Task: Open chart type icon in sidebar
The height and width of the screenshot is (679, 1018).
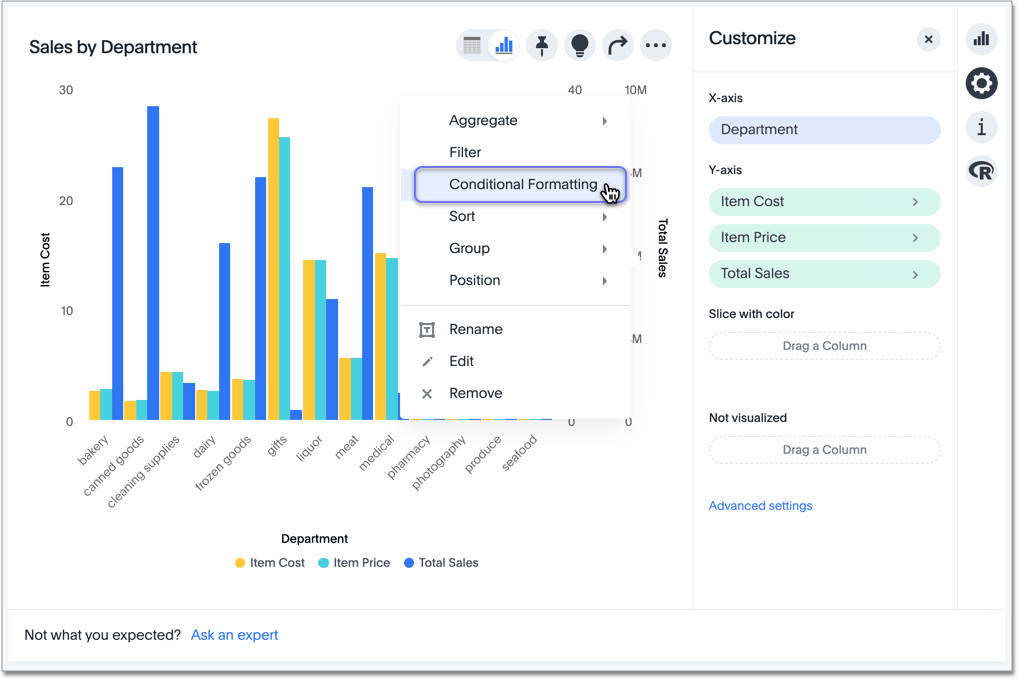Action: 981,39
